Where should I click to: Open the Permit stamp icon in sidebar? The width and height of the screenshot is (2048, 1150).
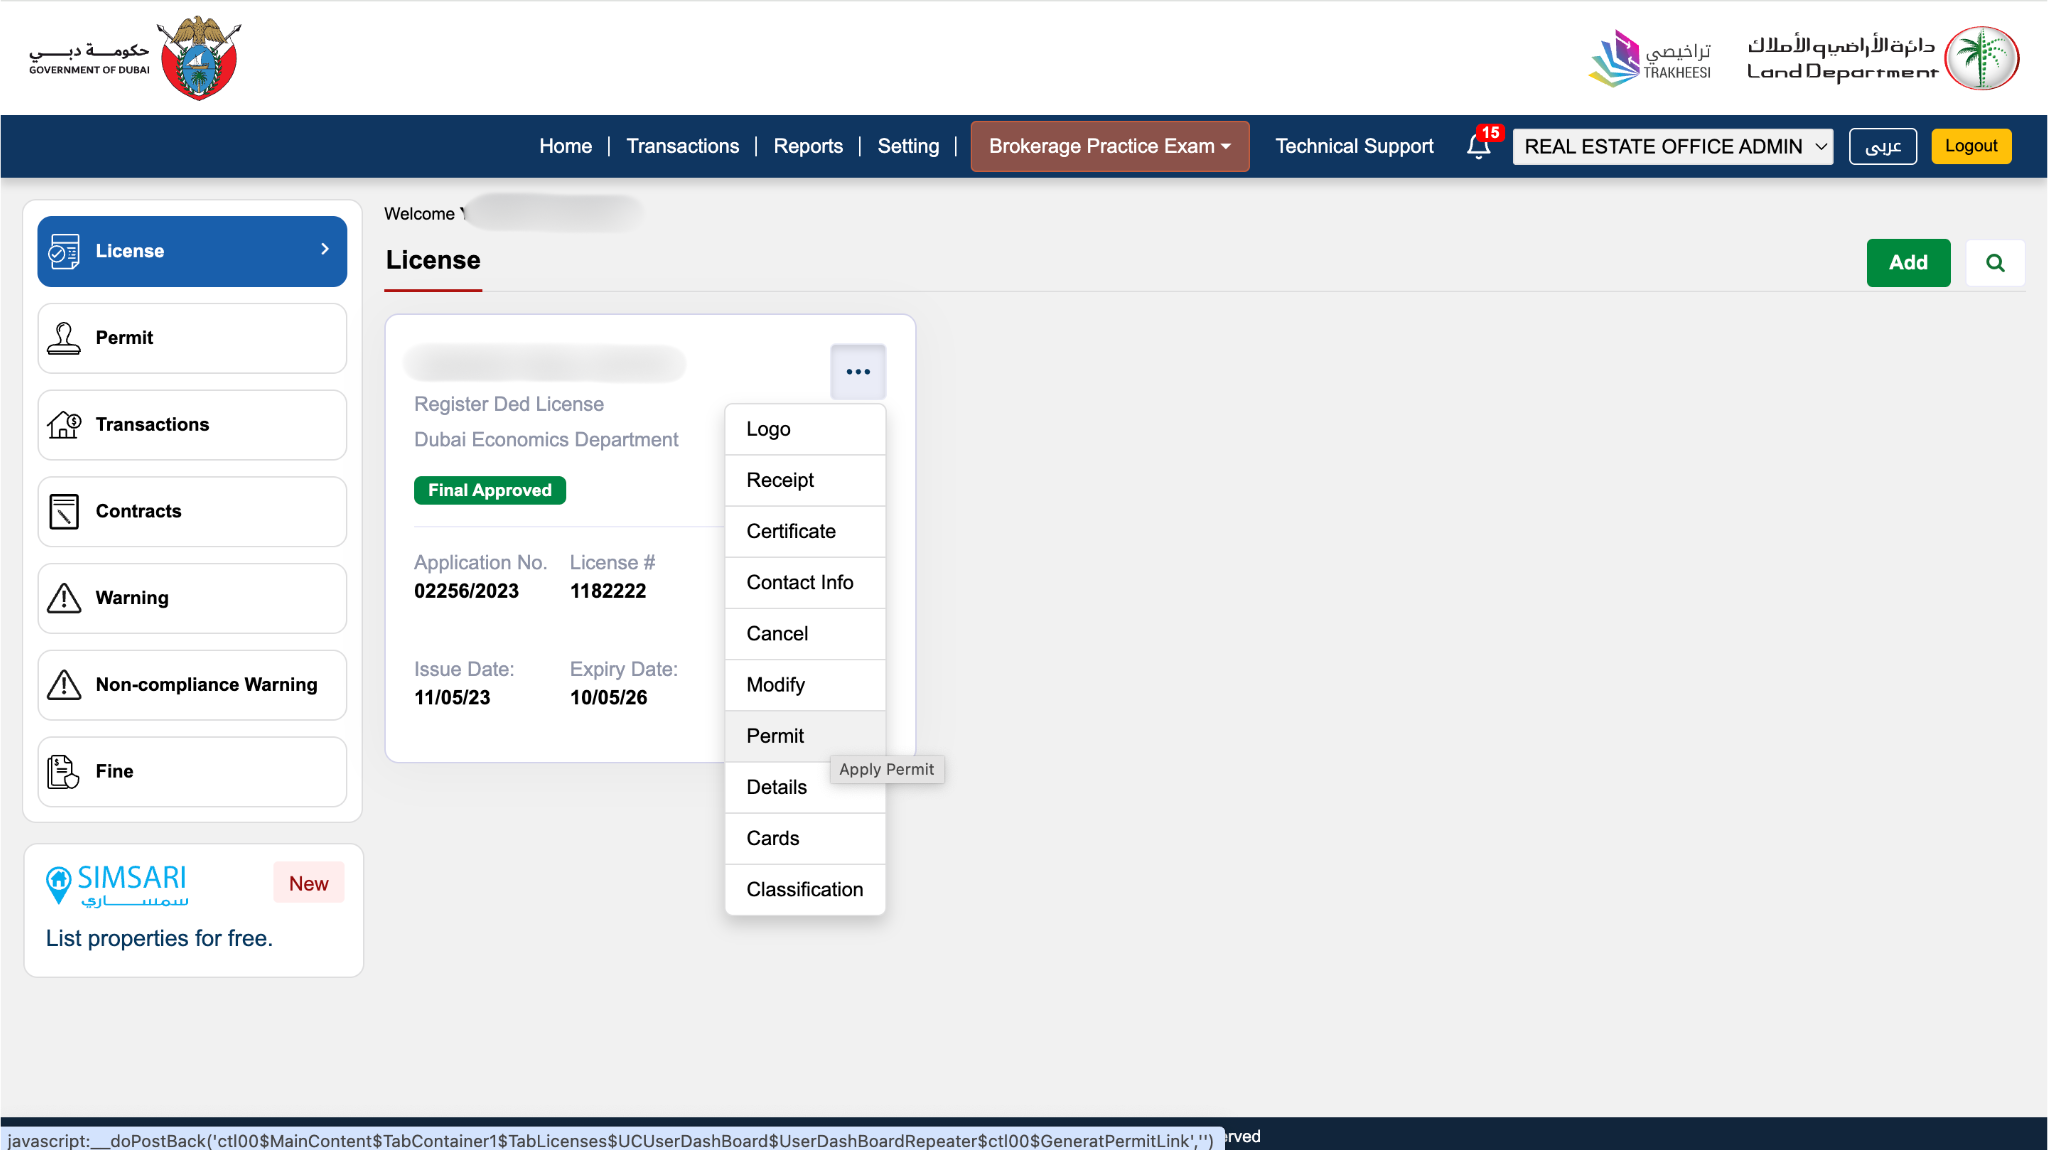pos(63,338)
